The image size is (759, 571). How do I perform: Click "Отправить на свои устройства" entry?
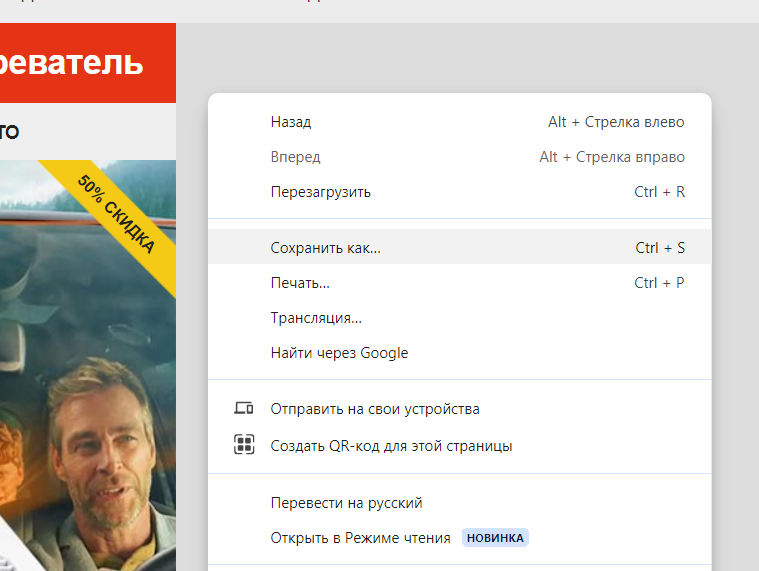459,409
